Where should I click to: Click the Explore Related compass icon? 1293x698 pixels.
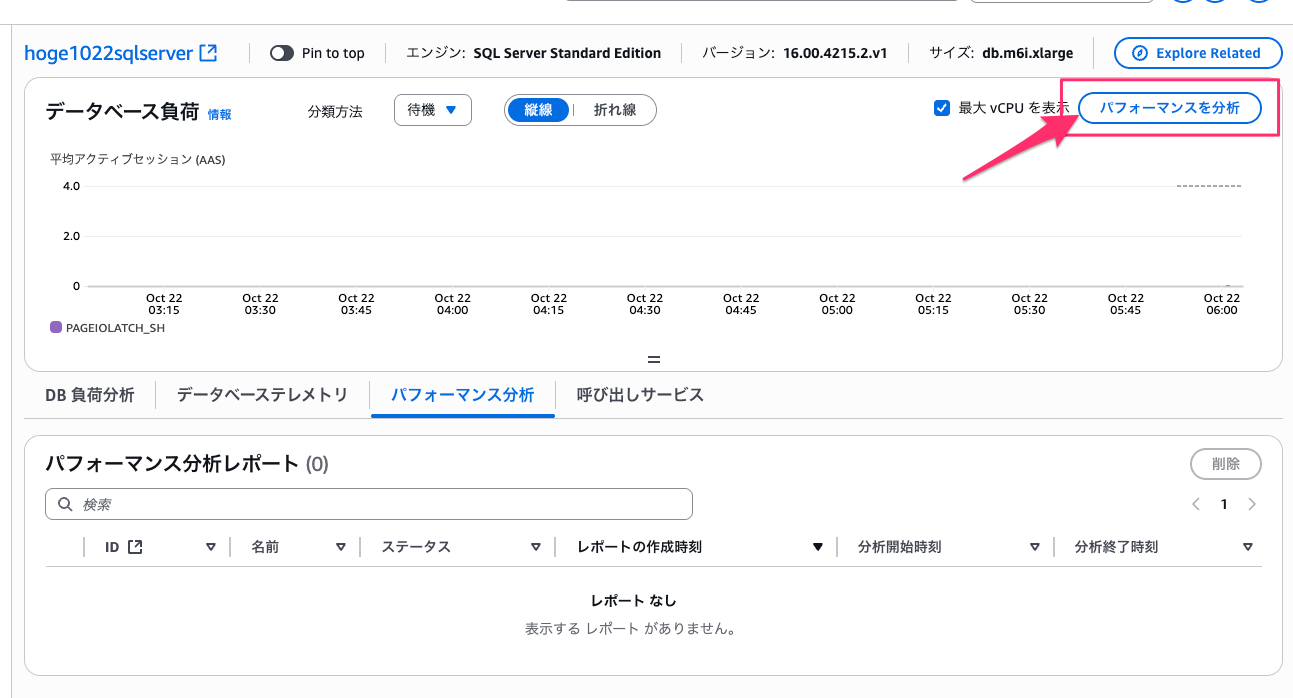[x=1138, y=53]
